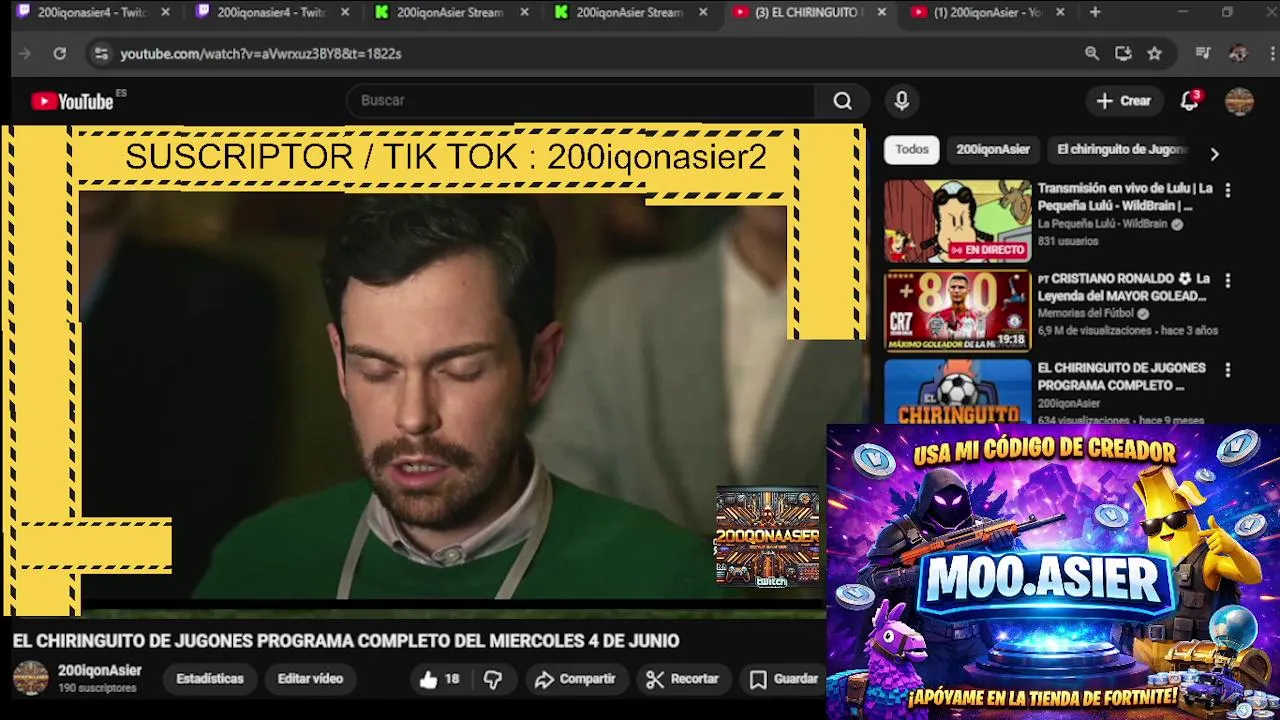Open the Chrome profile avatar in the toolbar

tap(1238, 54)
